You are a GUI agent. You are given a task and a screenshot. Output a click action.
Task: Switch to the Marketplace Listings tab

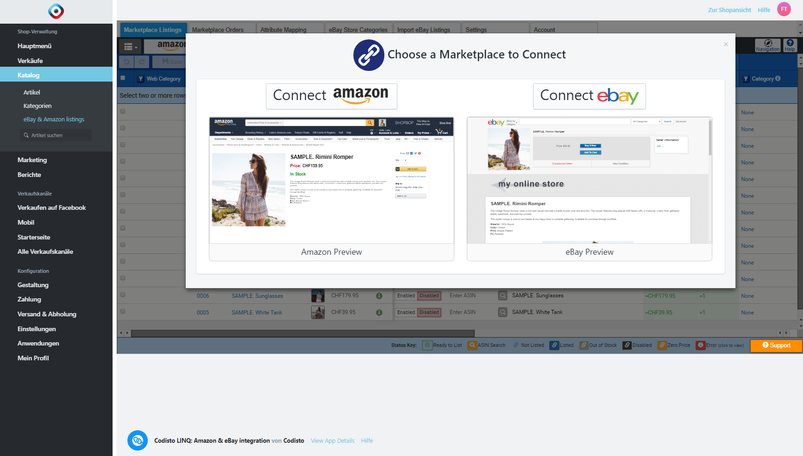152,30
